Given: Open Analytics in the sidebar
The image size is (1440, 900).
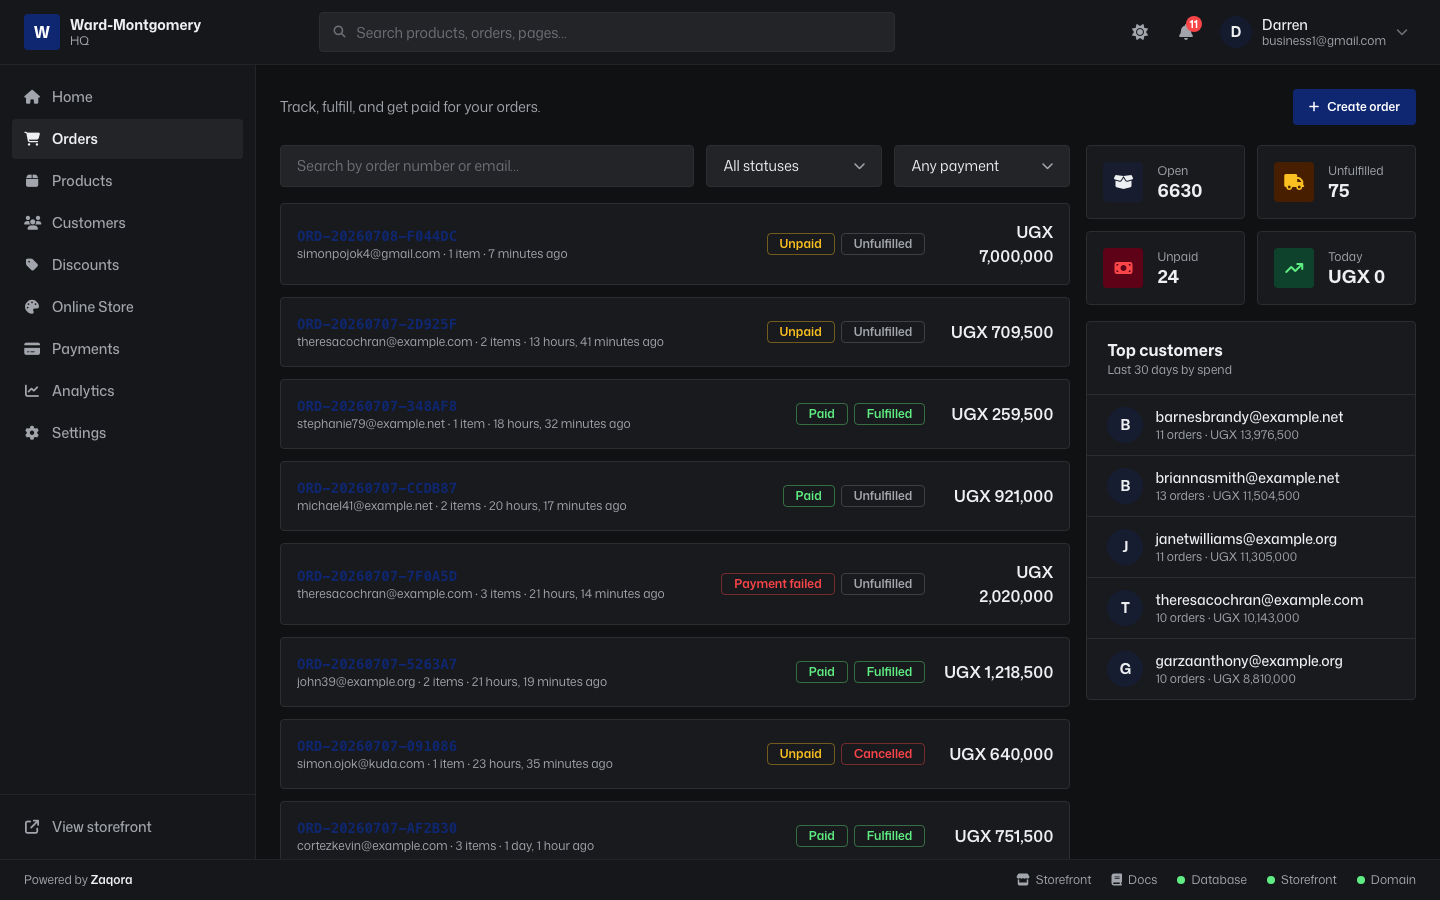Looking at the screenshot, I should coord(127,391).
